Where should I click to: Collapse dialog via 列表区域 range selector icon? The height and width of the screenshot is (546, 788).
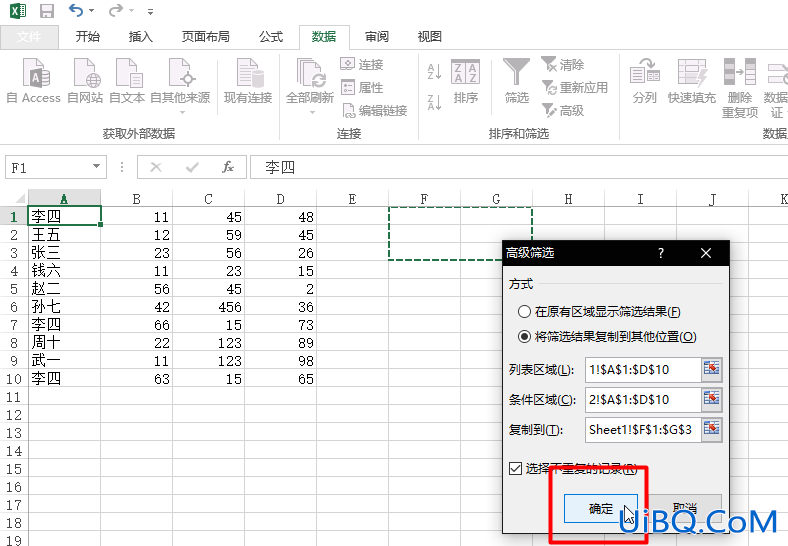coord(712,369)
